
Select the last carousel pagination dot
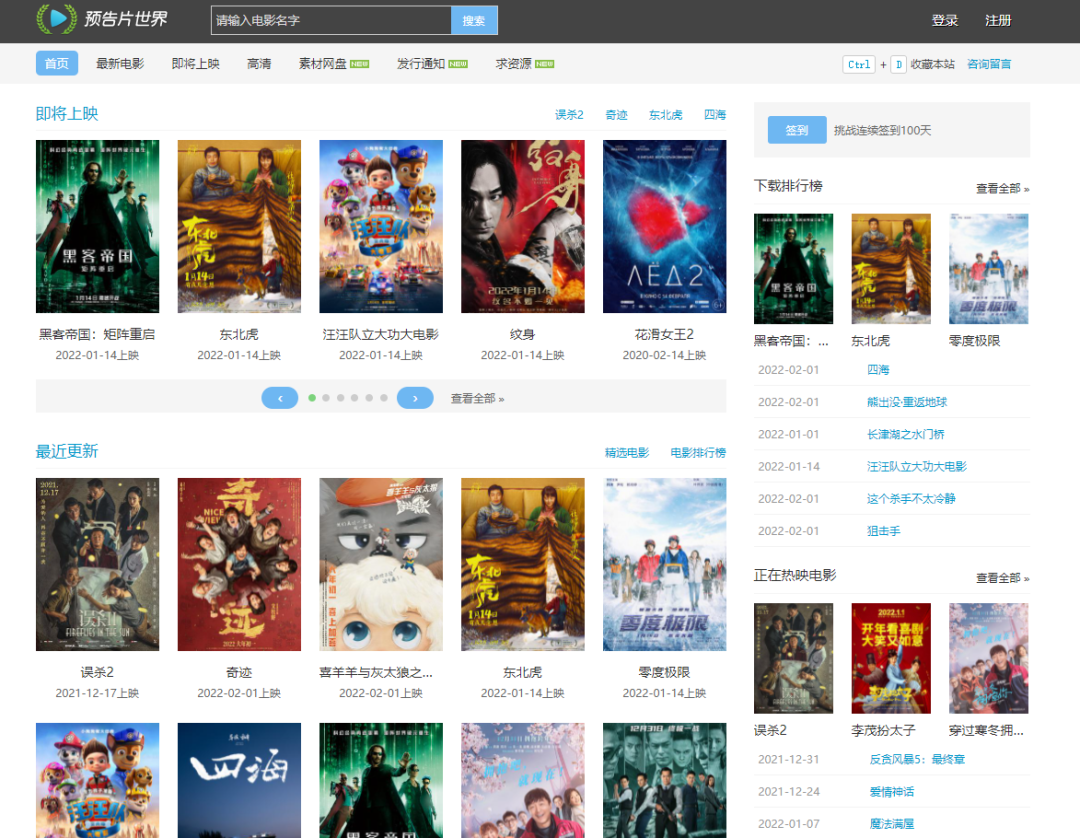384,398
